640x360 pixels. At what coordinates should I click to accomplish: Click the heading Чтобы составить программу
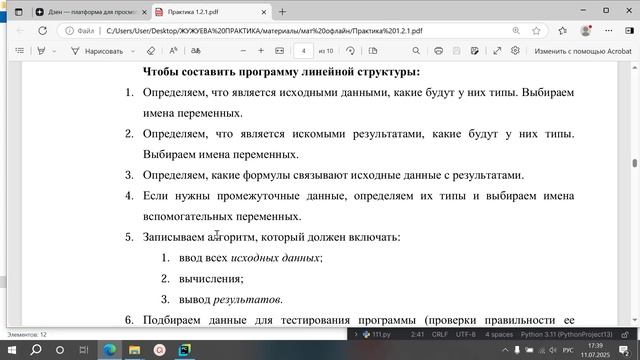[281, 72]
